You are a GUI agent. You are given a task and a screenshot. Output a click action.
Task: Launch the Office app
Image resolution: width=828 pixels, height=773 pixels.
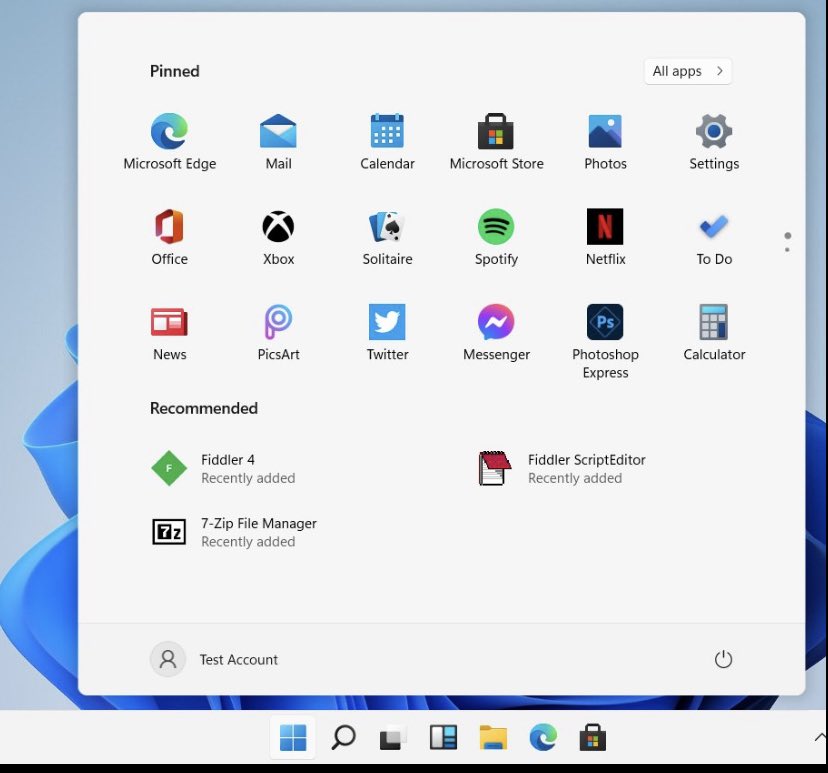click(x=170, y=237)
